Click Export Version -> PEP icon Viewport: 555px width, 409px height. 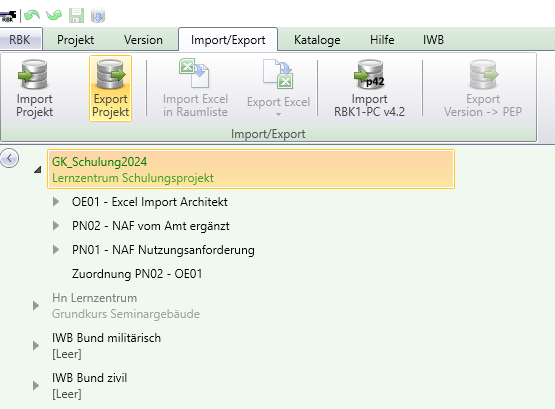point(483,75)
